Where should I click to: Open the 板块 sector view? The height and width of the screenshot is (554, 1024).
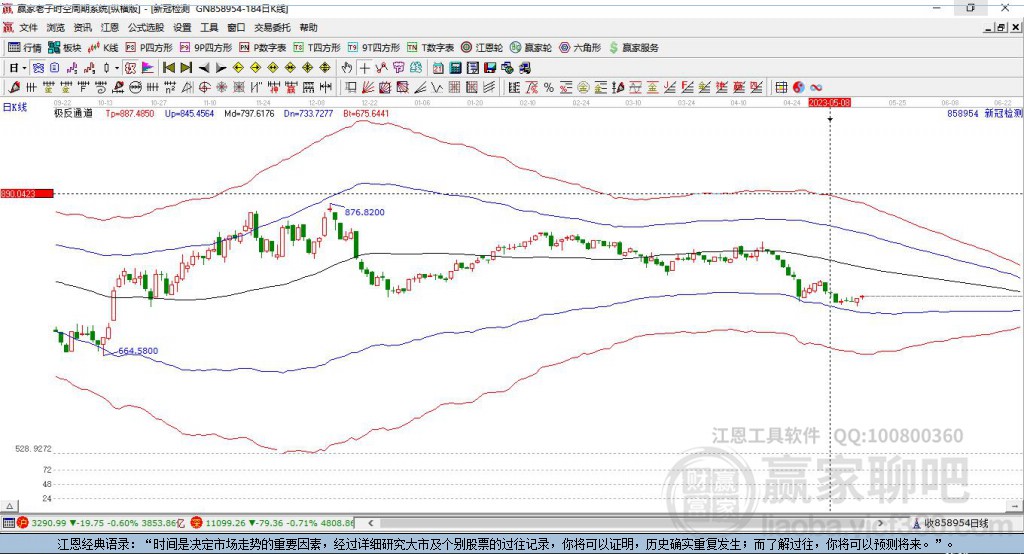(64, 48)
